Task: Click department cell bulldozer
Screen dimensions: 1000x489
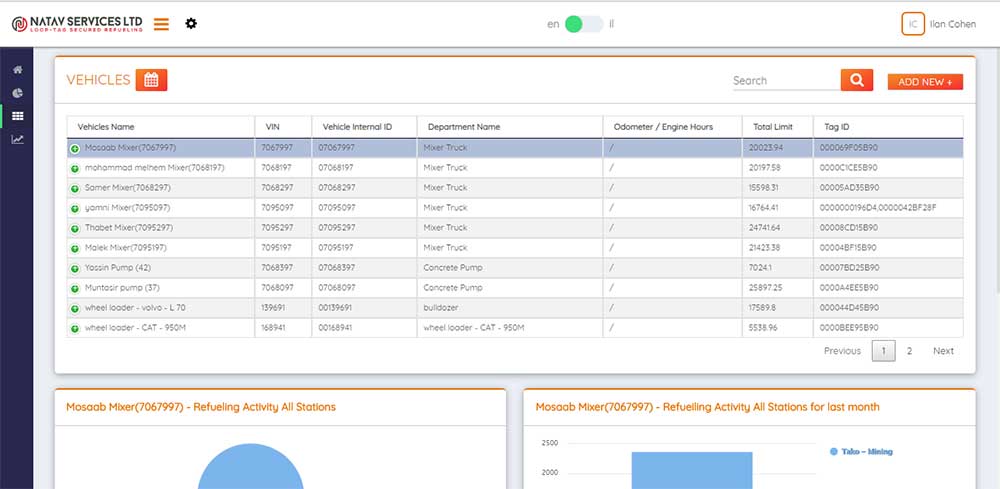Action: 510,308
